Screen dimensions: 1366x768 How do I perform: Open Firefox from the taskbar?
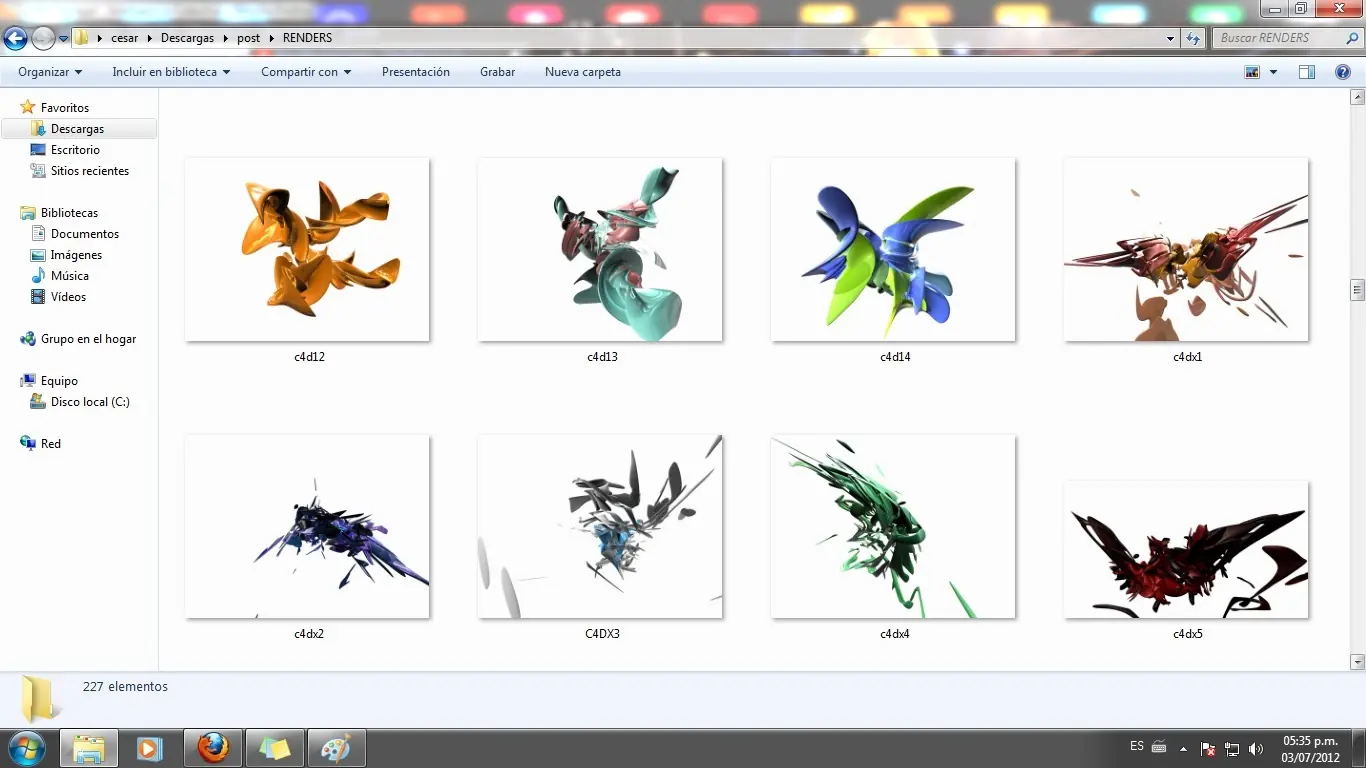click(x=212, y=748)
